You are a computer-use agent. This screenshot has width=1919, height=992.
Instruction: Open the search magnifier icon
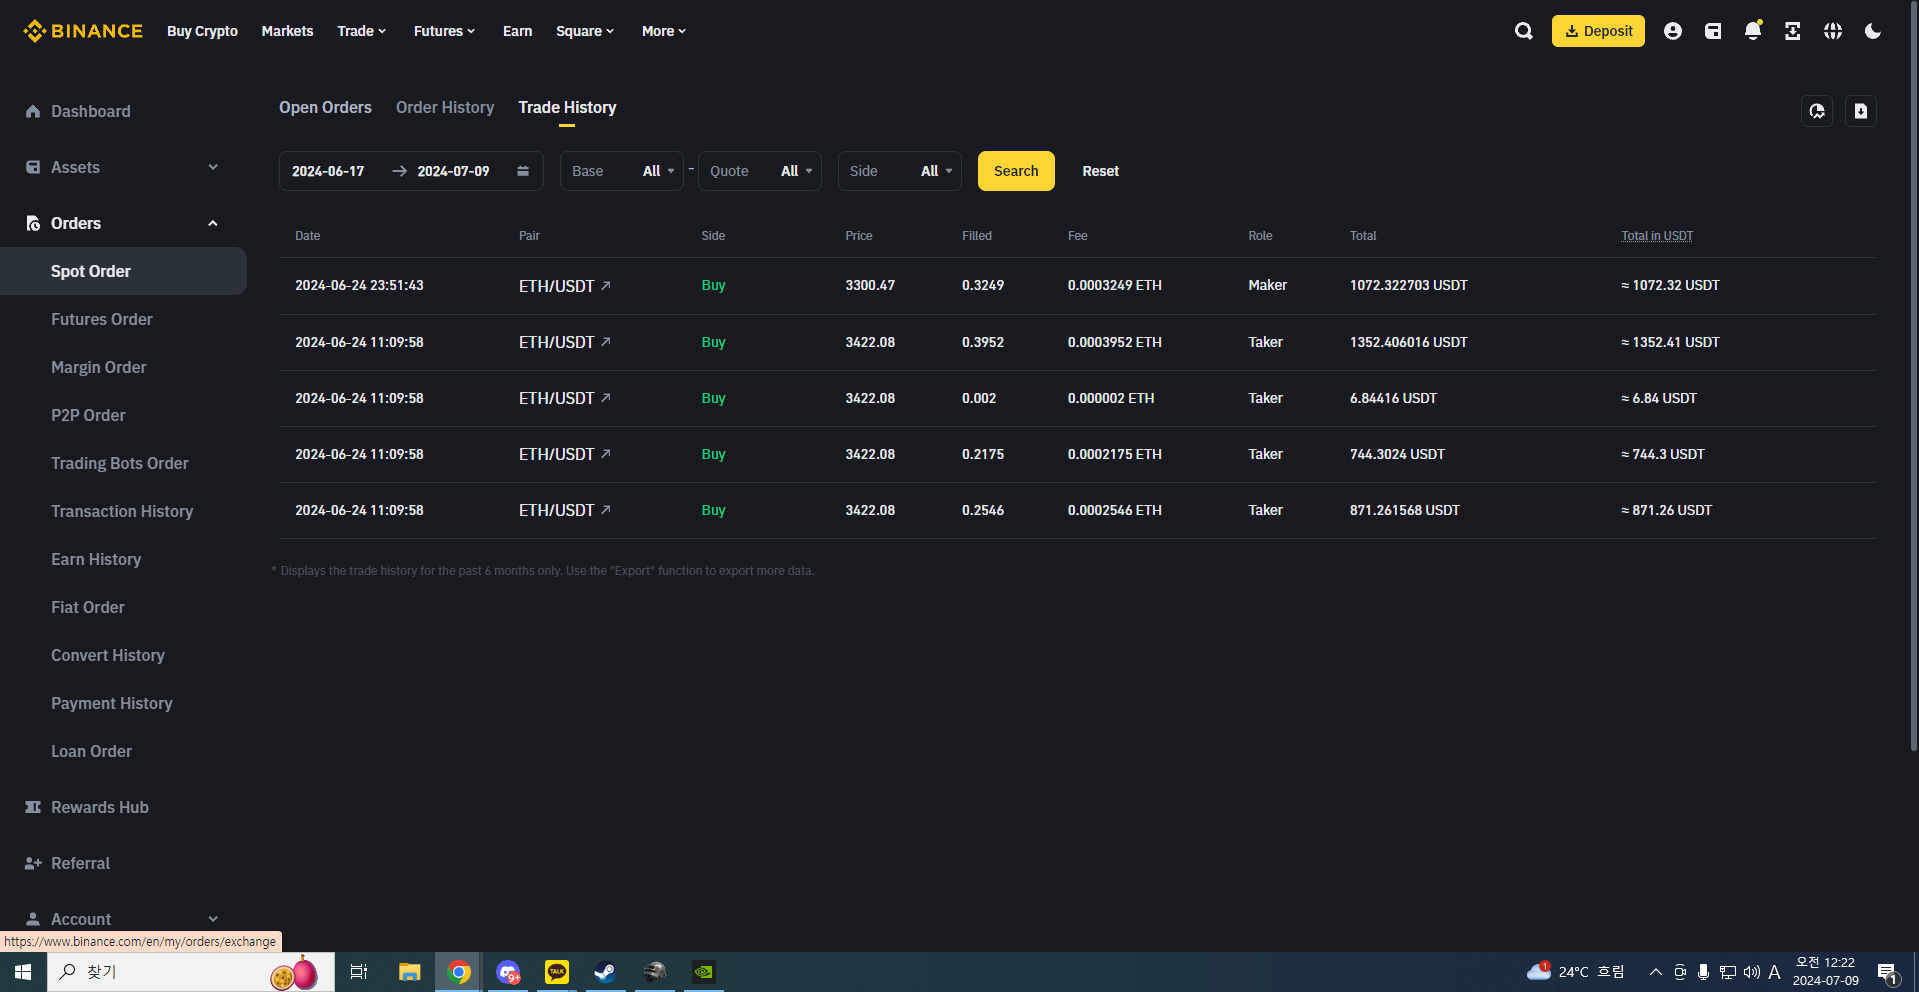pos(1524,31)
